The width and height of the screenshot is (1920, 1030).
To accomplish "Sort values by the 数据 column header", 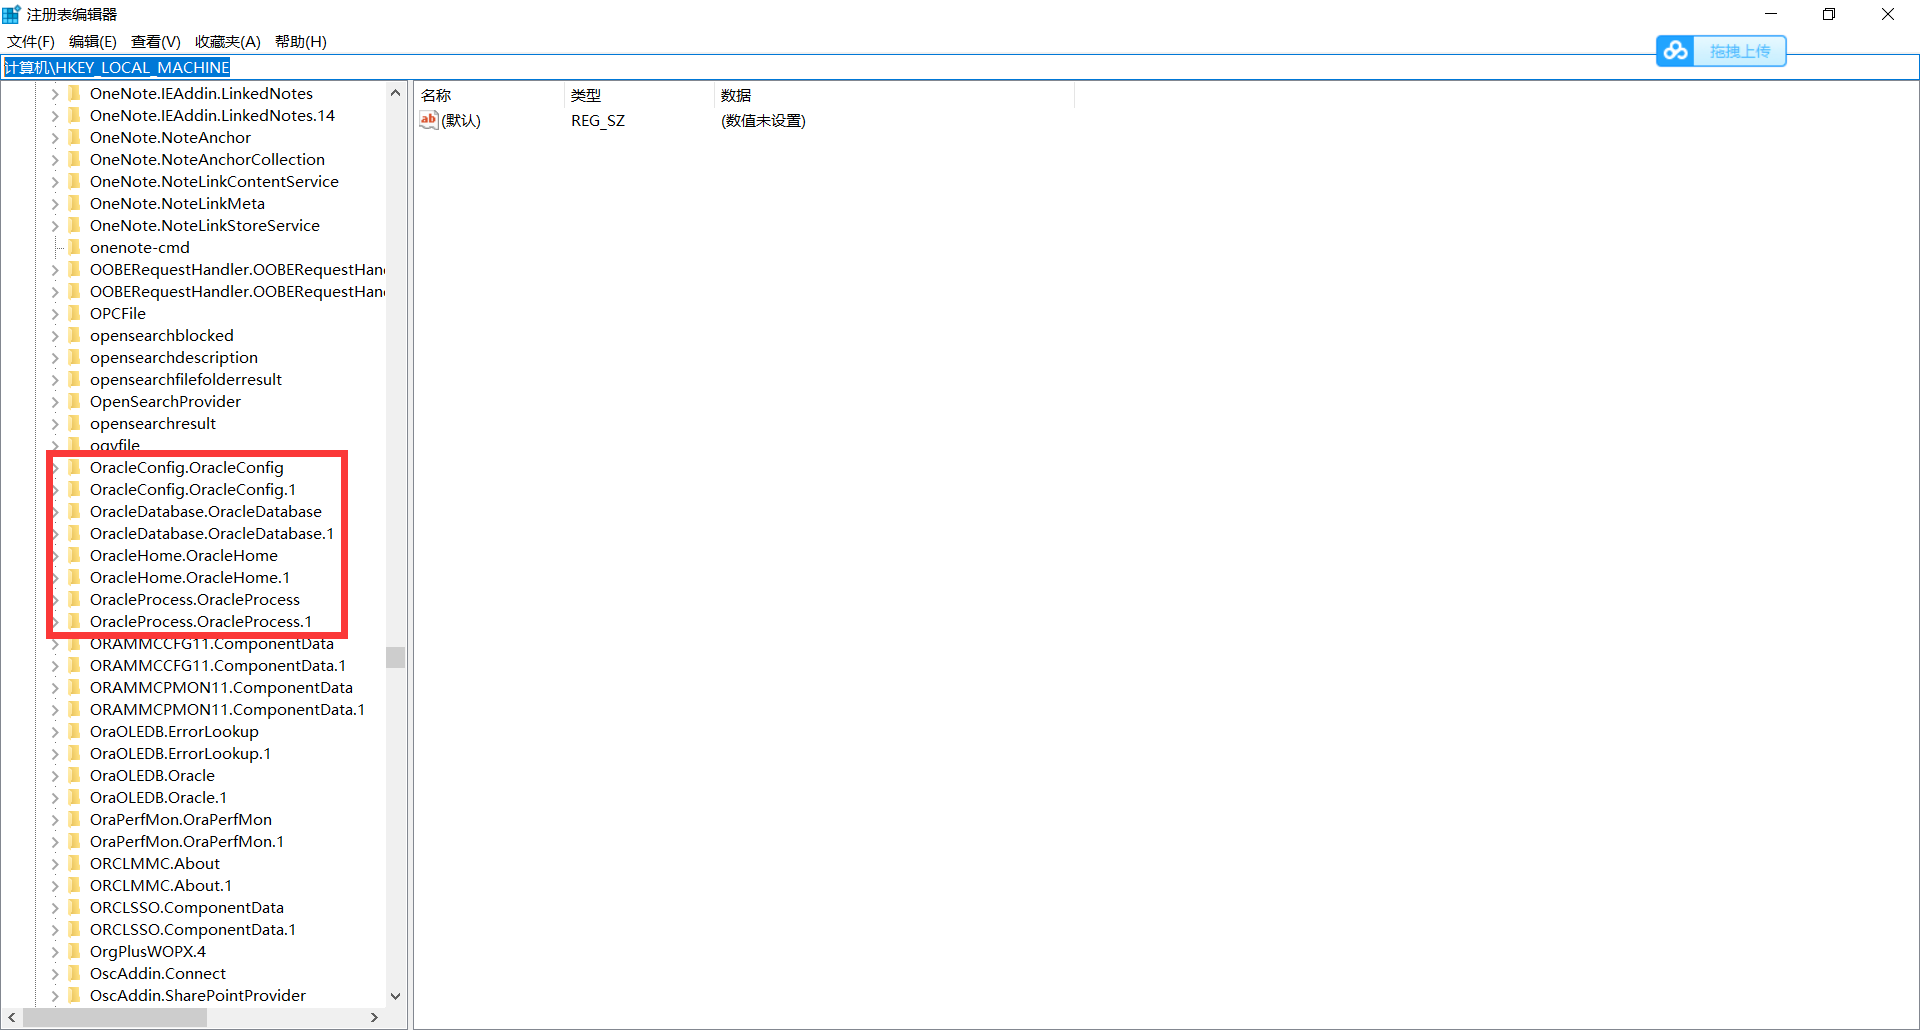I will pyautogui.click(x=894, y=95).
